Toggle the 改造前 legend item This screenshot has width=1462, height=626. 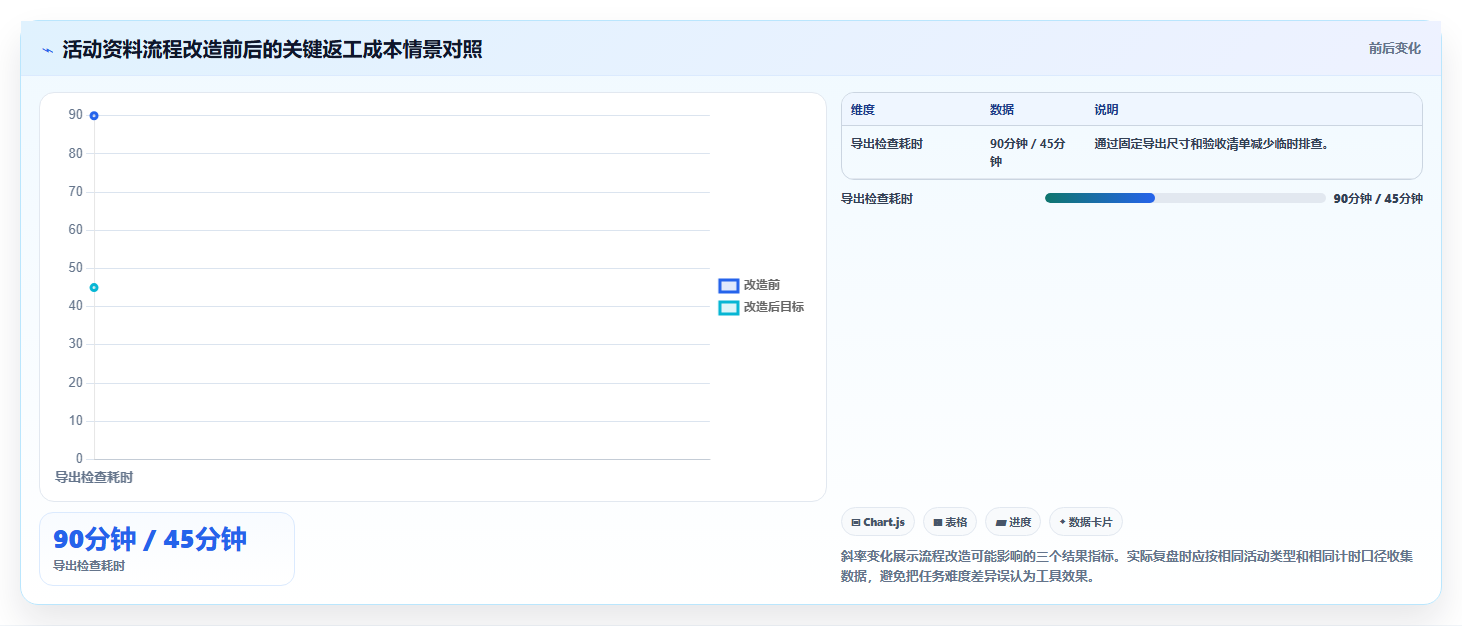(749, 285)
